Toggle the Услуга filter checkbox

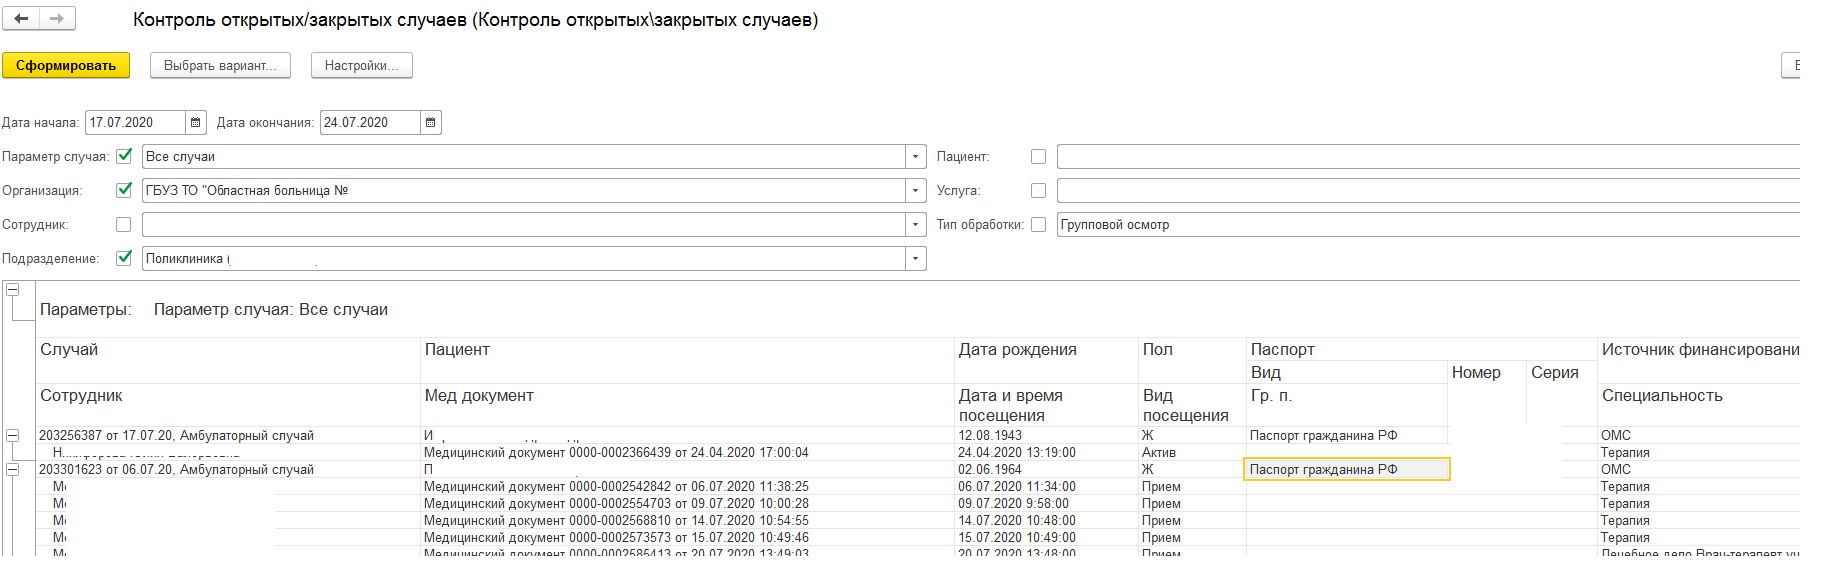[x=1038, y=190]
